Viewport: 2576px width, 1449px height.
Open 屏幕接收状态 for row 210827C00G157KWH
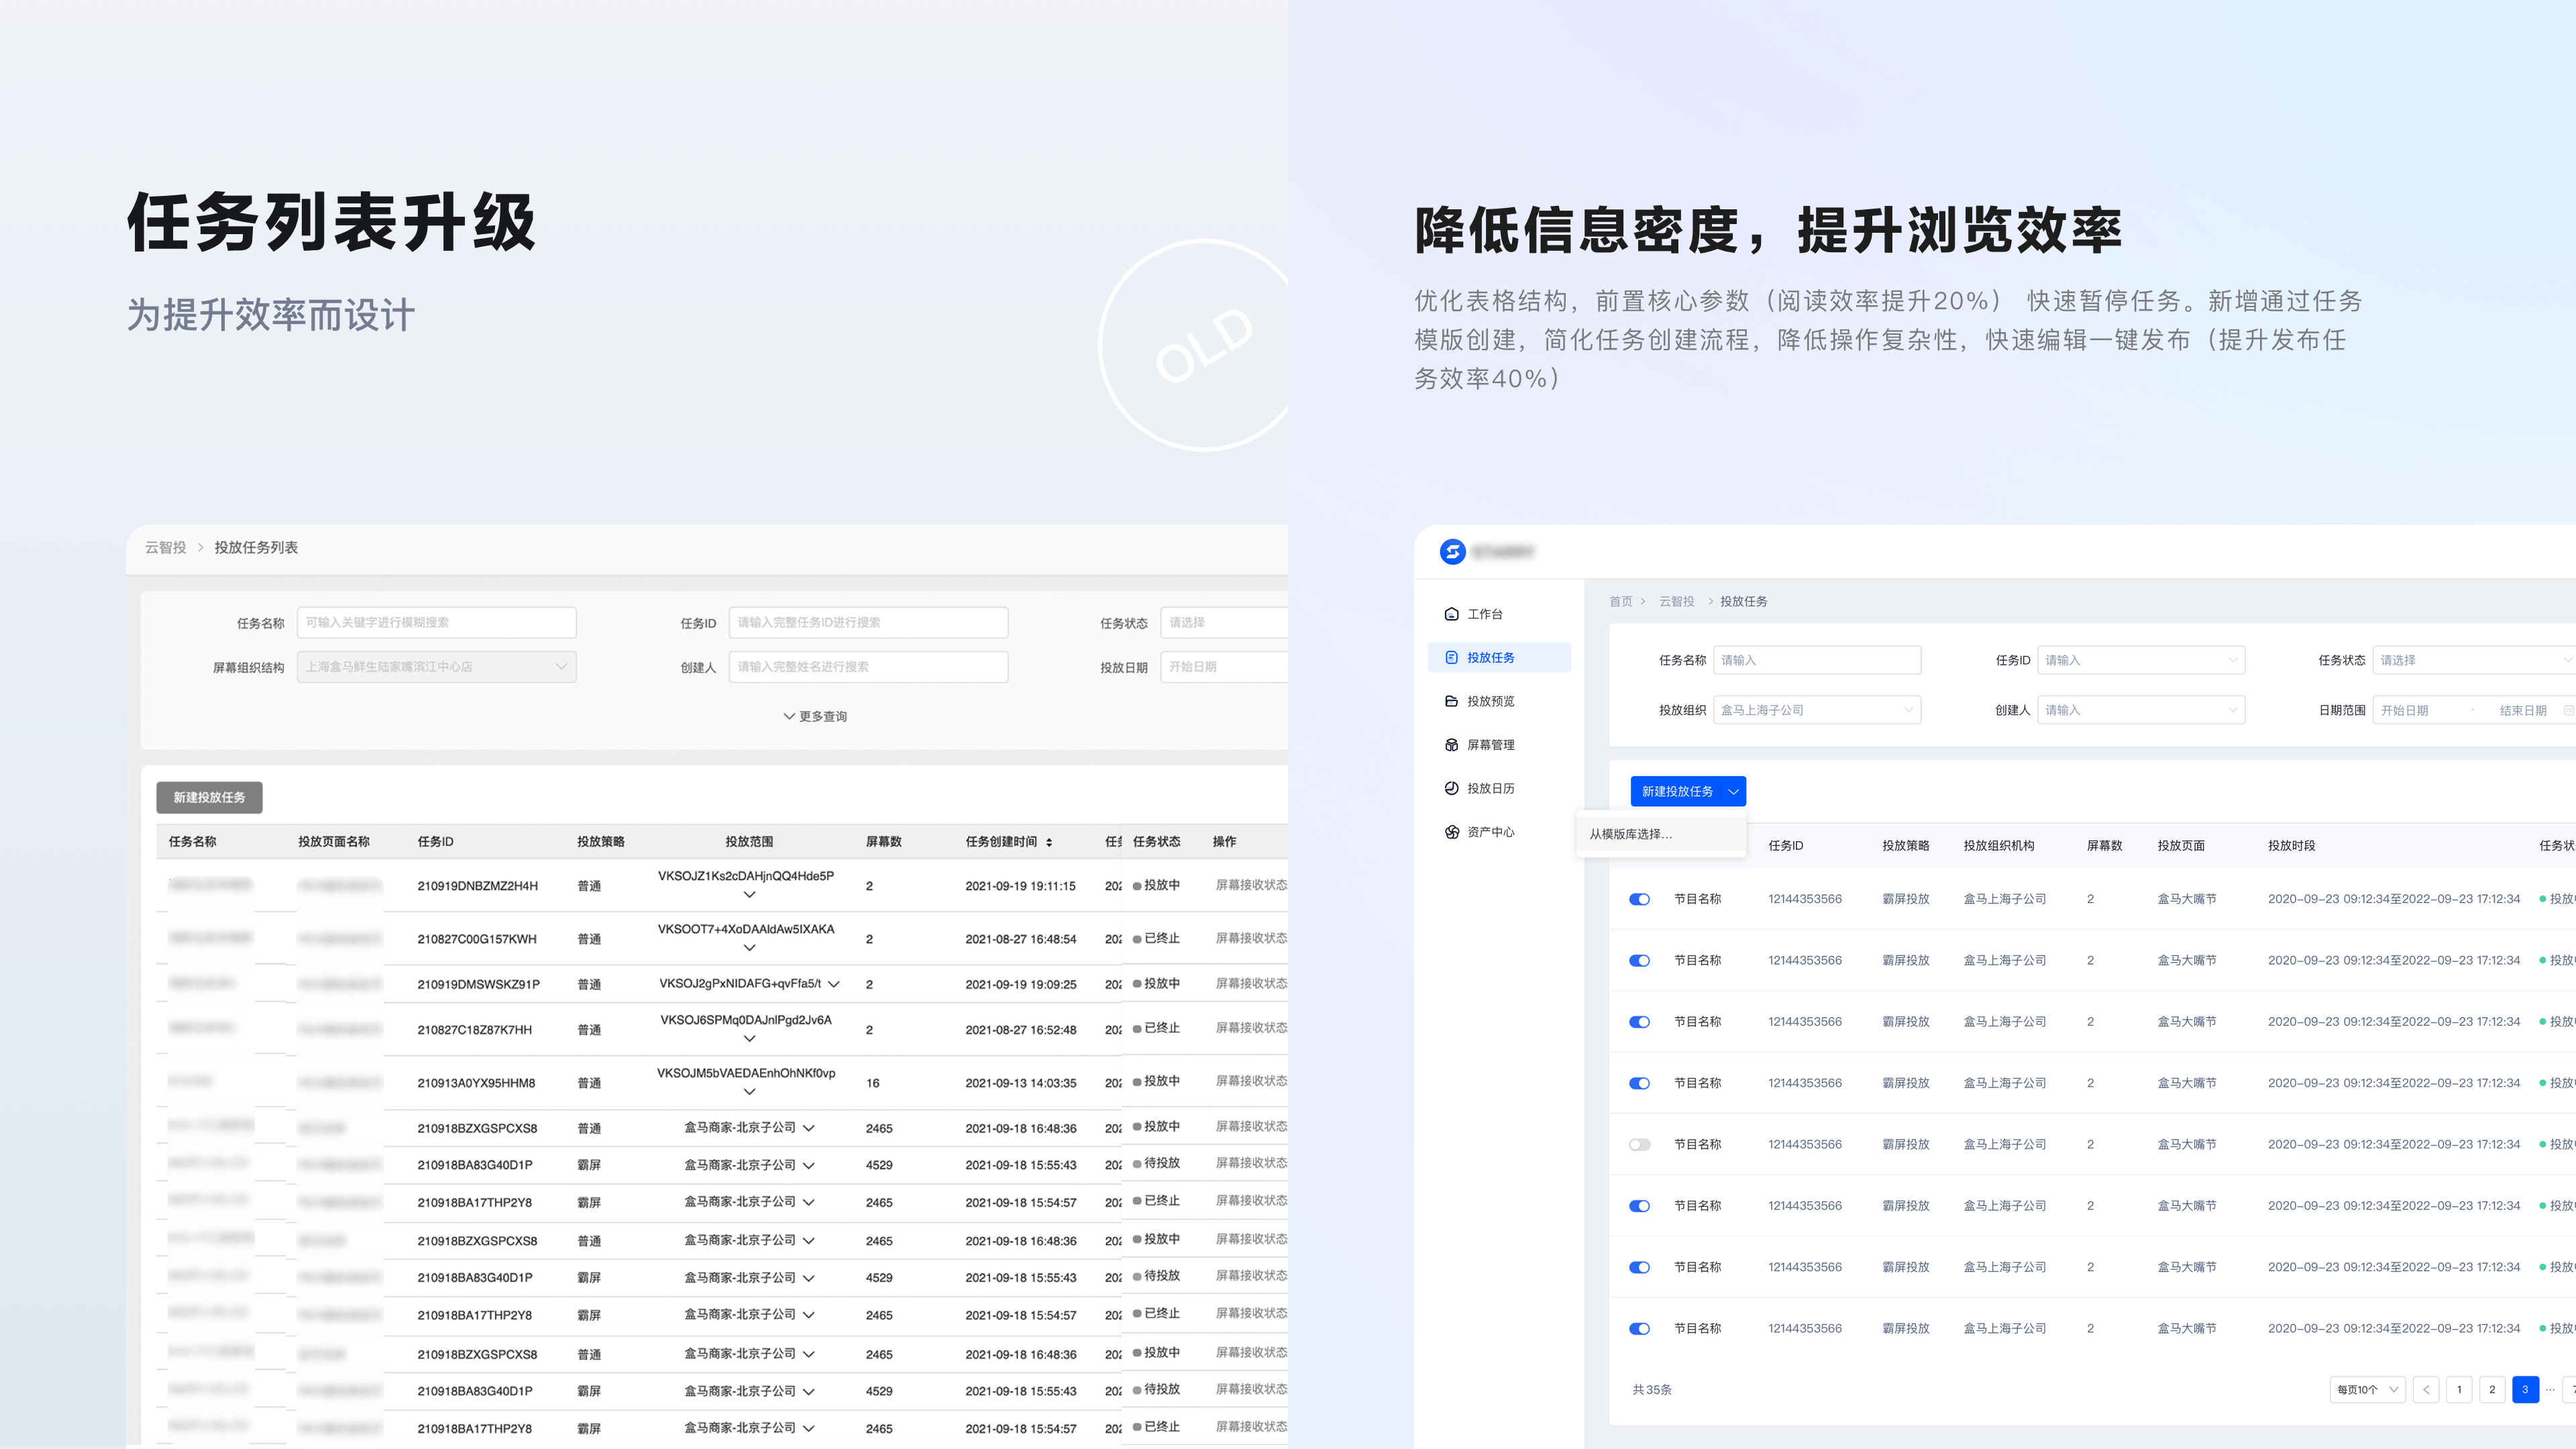(1252, 938)
